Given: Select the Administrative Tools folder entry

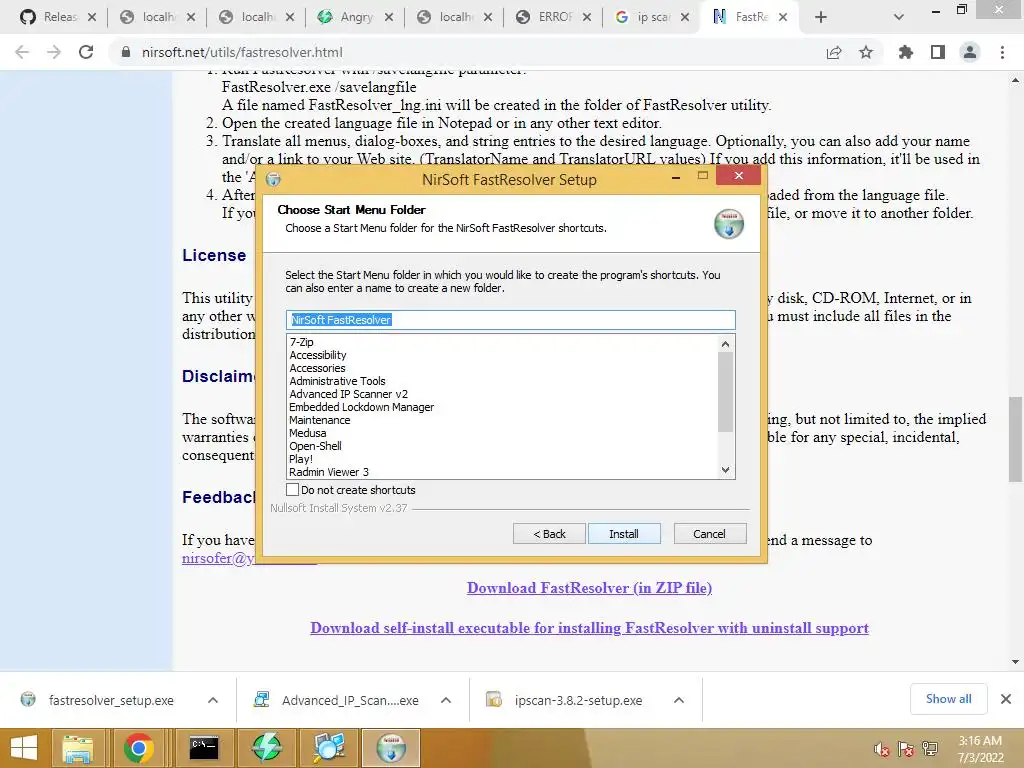Looking at the screenshot, I should (x=337, y=381).
